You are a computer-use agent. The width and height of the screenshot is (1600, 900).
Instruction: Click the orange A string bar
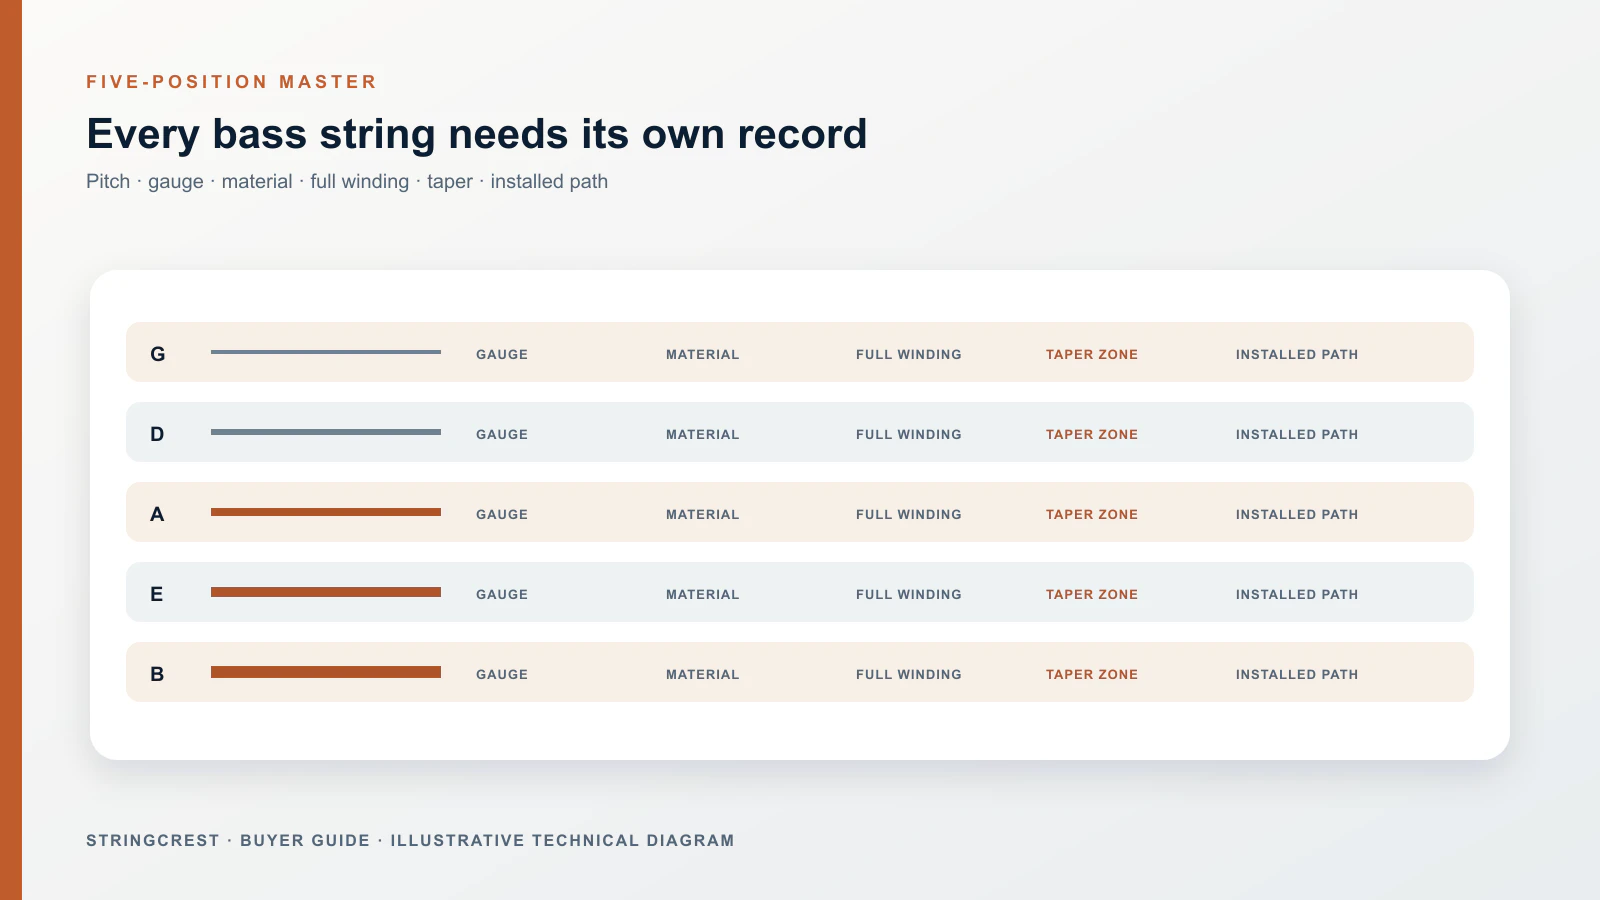326,512
